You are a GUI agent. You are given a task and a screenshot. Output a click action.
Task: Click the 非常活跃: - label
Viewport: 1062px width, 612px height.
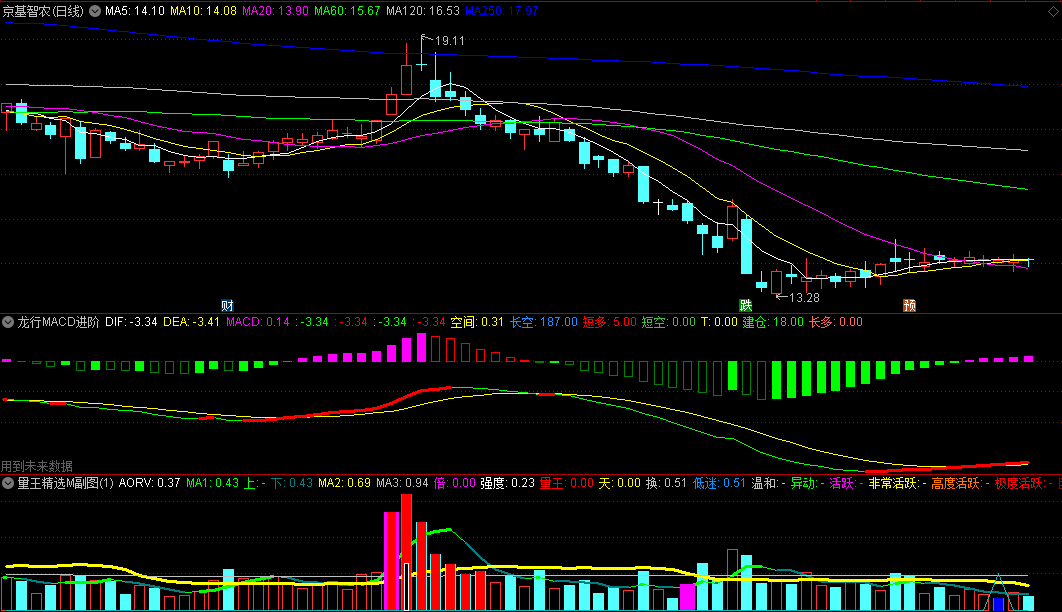(898, 483)
